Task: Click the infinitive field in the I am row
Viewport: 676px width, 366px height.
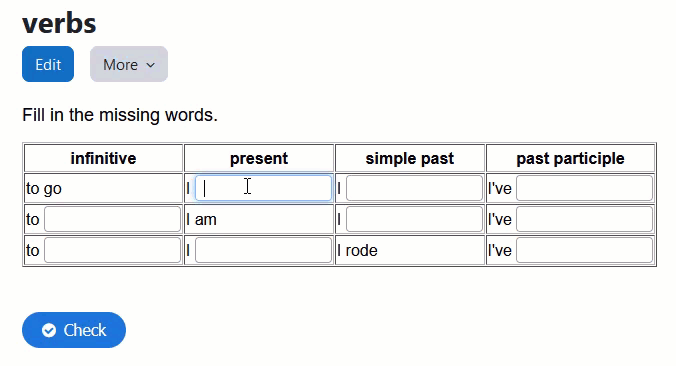Action: coord(113,219)
